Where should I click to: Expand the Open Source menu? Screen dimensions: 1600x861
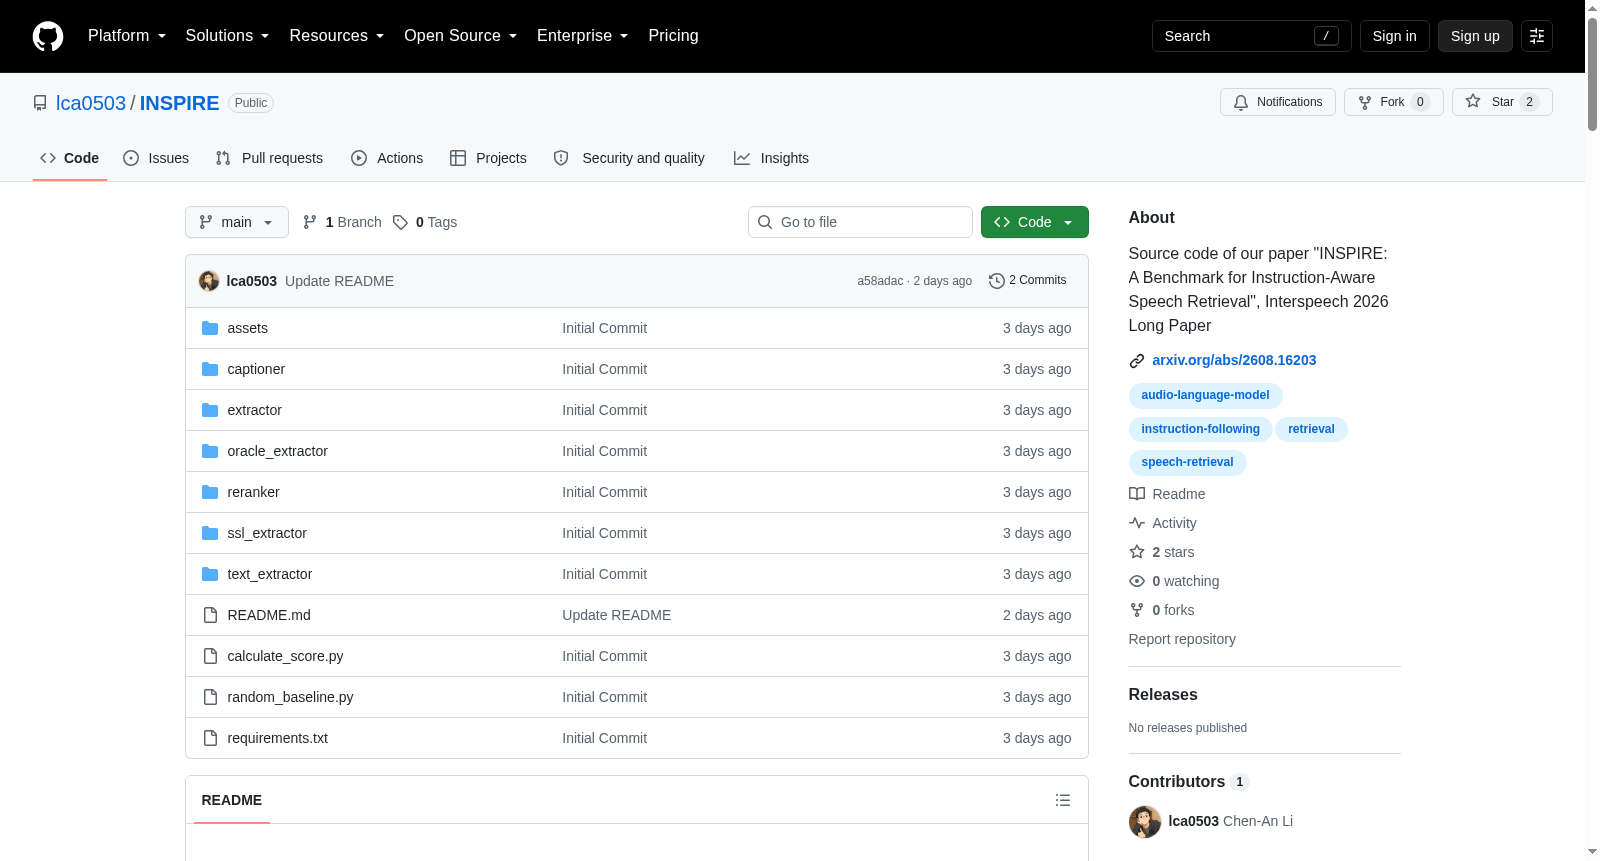(461, 36)
